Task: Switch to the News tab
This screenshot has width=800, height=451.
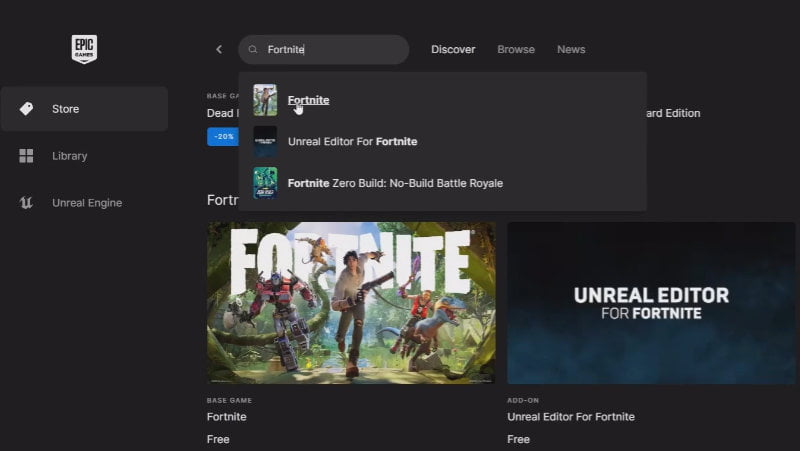Action: [x=571, y=49]
